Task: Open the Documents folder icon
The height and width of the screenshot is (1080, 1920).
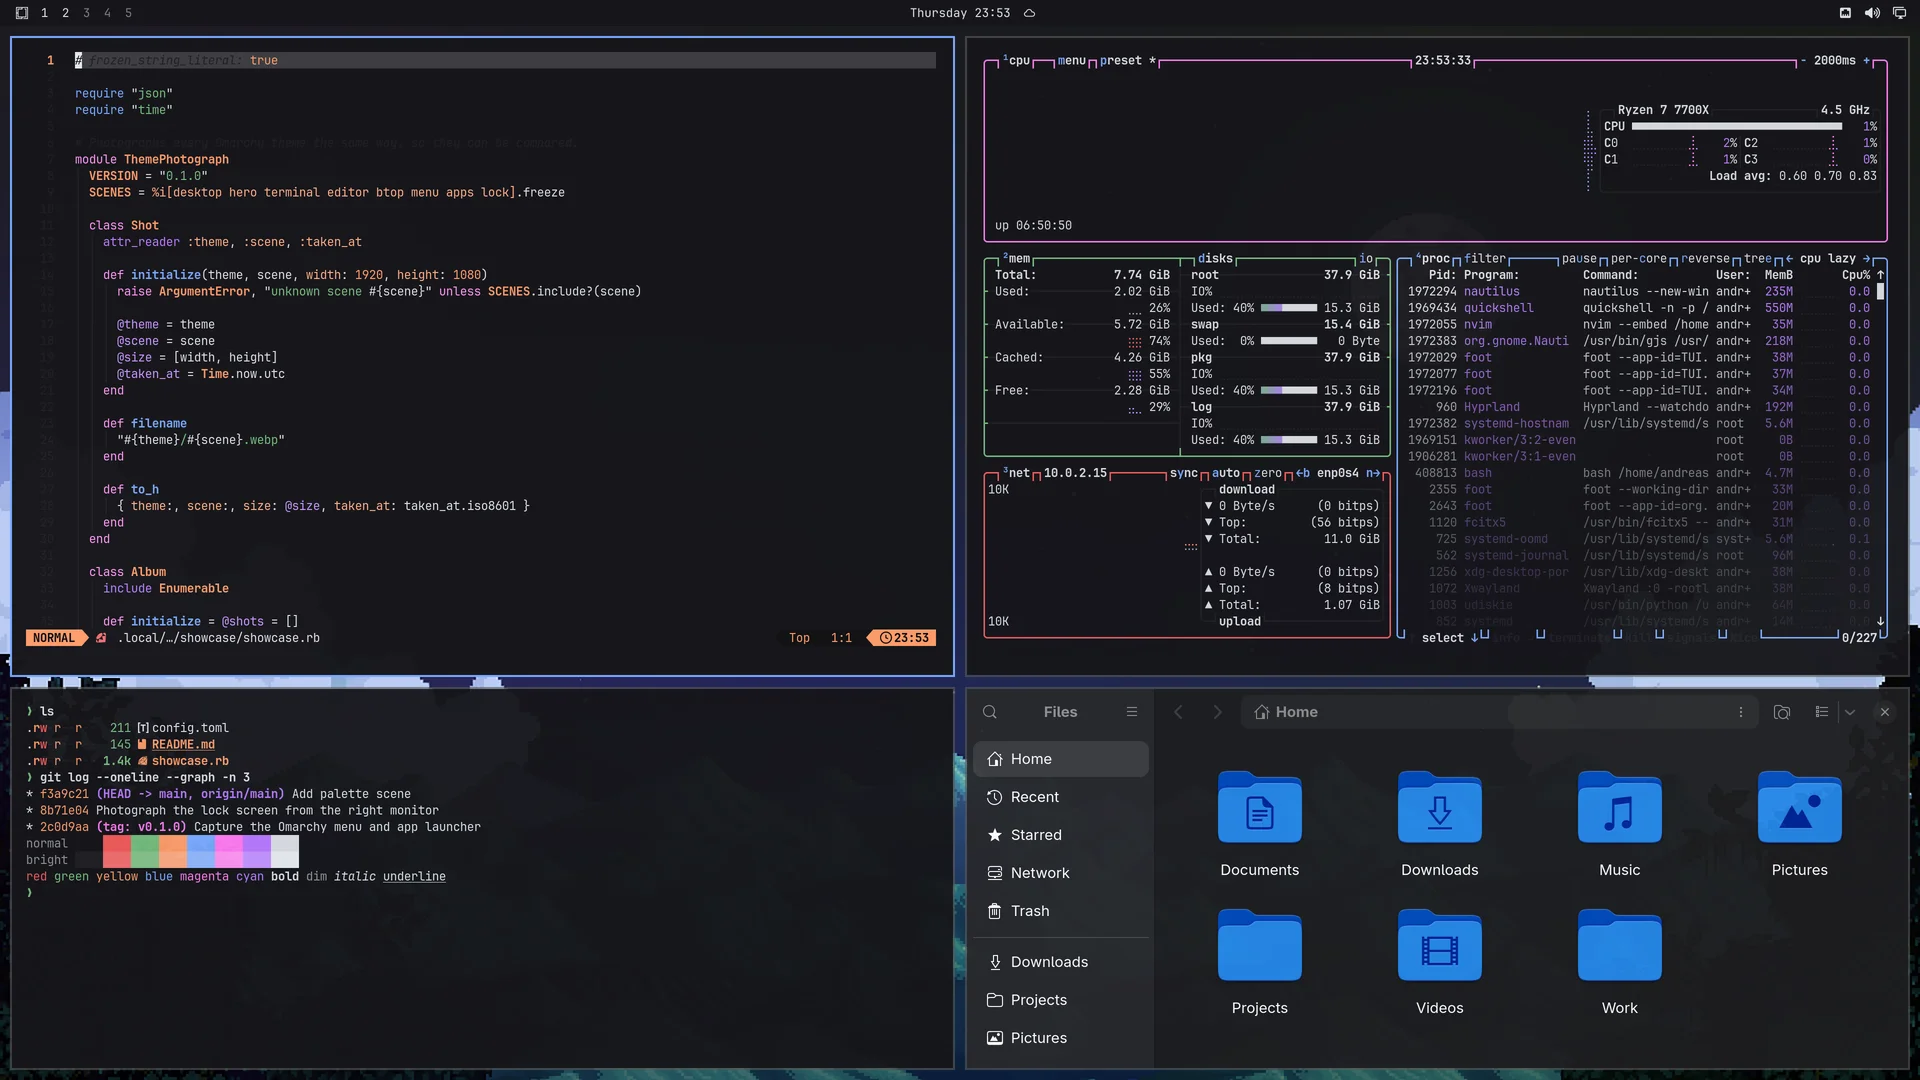Action: tap(1260, 807)
